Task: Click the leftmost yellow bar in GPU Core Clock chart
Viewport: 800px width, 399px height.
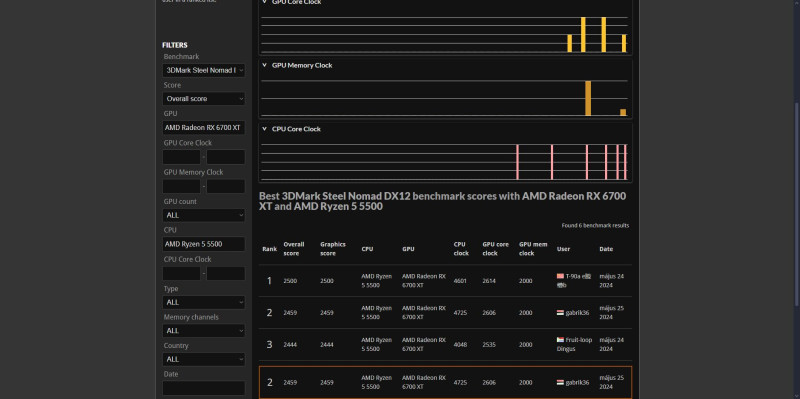Action: tap(569, 43)
